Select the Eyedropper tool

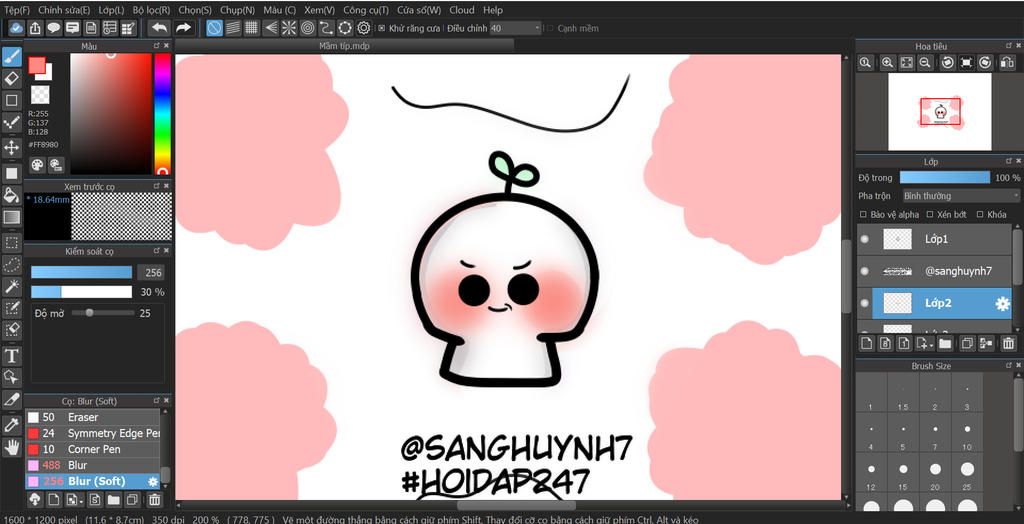12,425
